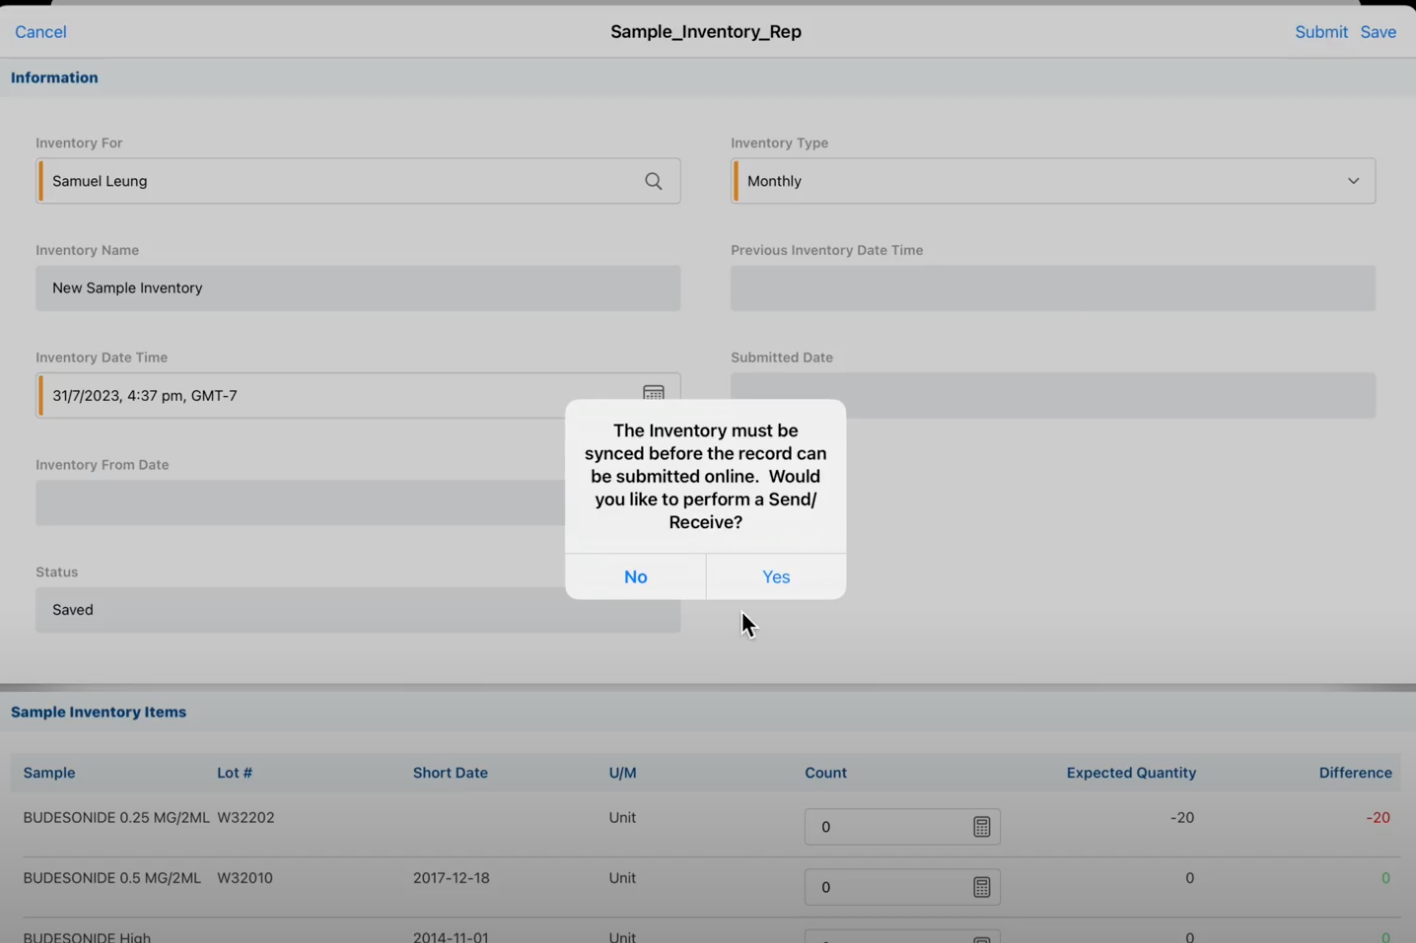Edit count field for lot W32010

885,887
